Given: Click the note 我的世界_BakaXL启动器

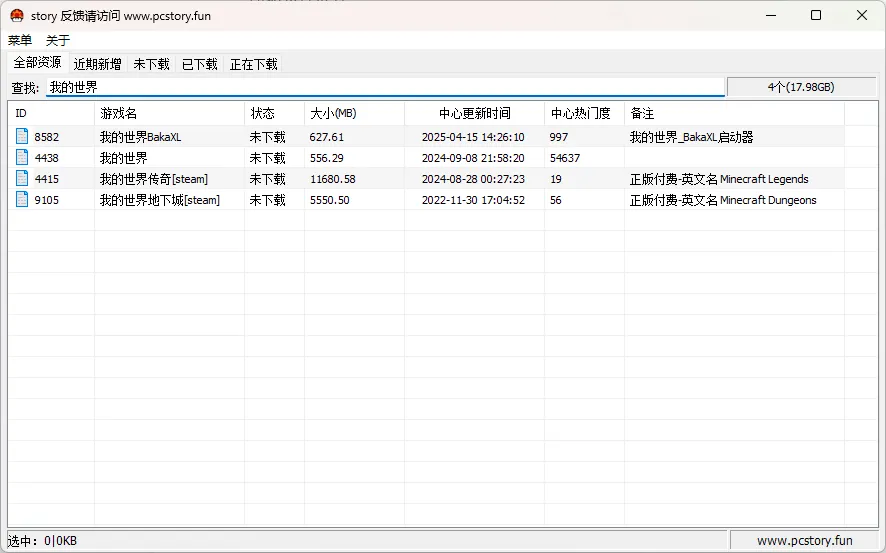Looking at the screenshot, I should [x=691, y=137].
